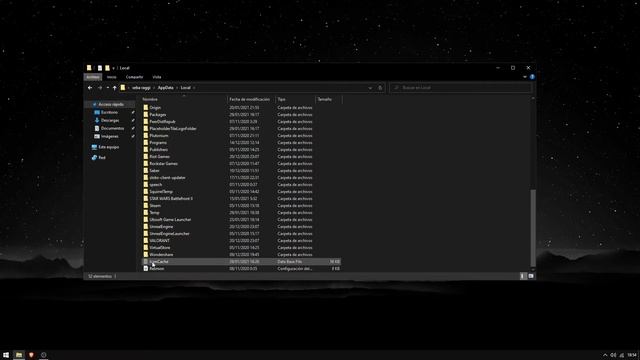Expand chevron after Local in breadcrumb
Image resolution: width=640 pixels, height=360 pixels.
(194, 88)
